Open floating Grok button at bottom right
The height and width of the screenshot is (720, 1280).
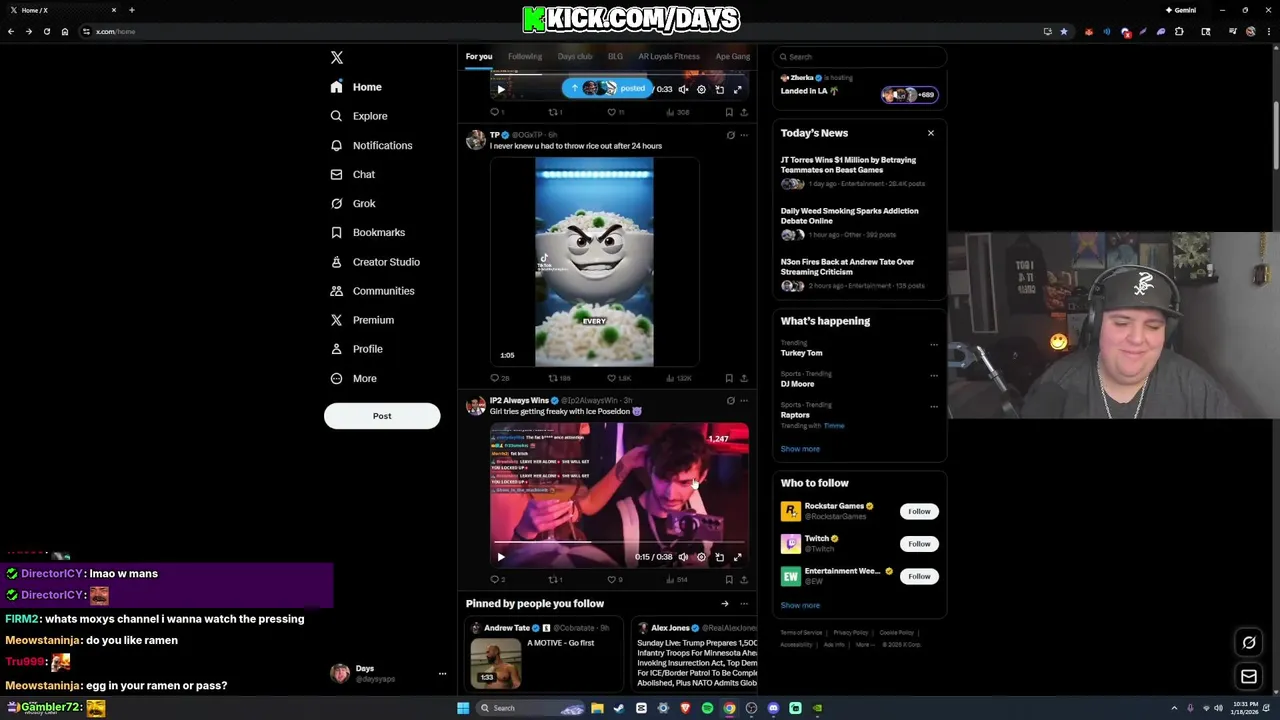[1249, 643]
